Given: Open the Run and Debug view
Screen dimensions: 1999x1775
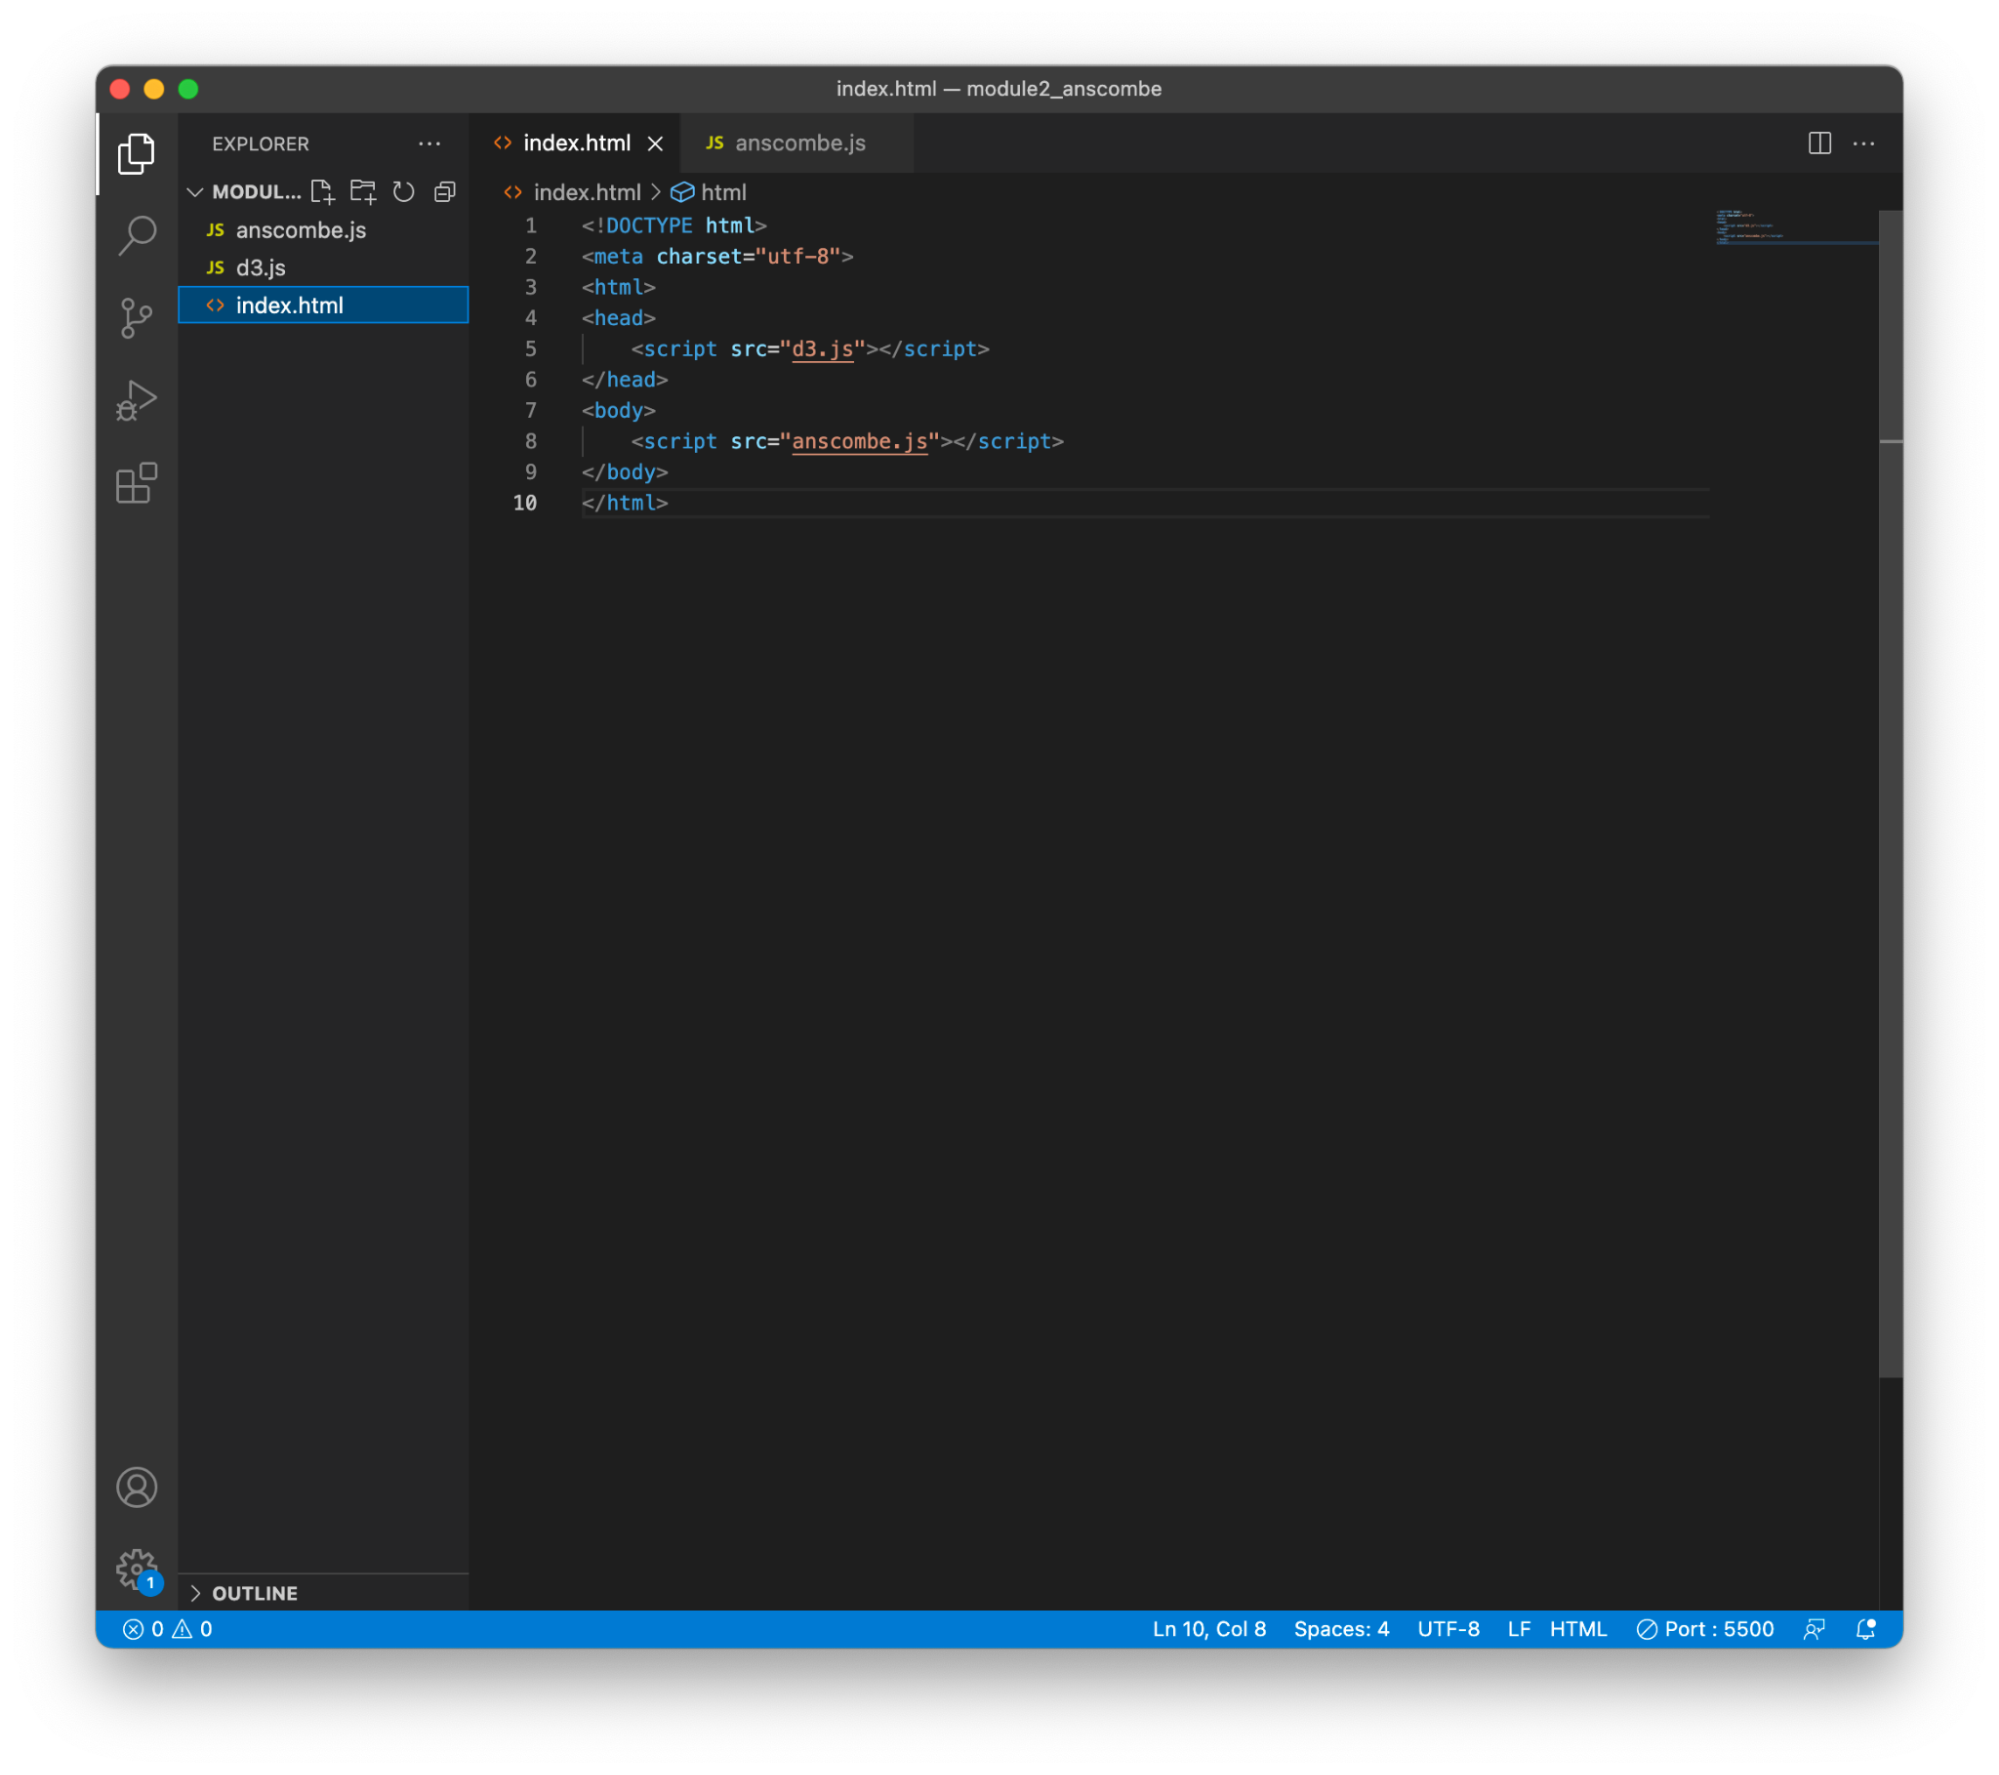Looking at the screenshot, I should tap(137, 401).
